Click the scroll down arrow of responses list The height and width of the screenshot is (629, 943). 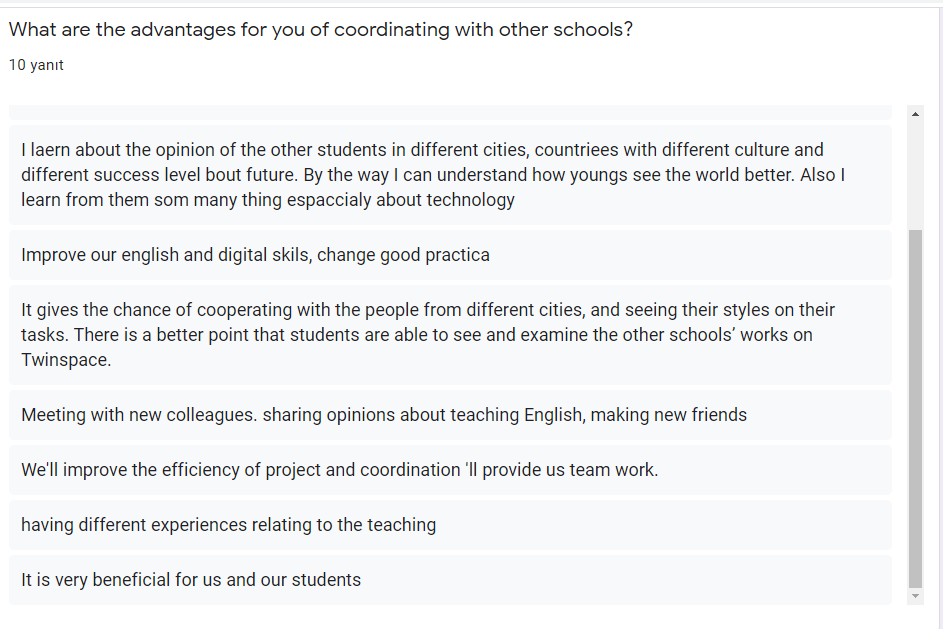click(x=916, y=596)
